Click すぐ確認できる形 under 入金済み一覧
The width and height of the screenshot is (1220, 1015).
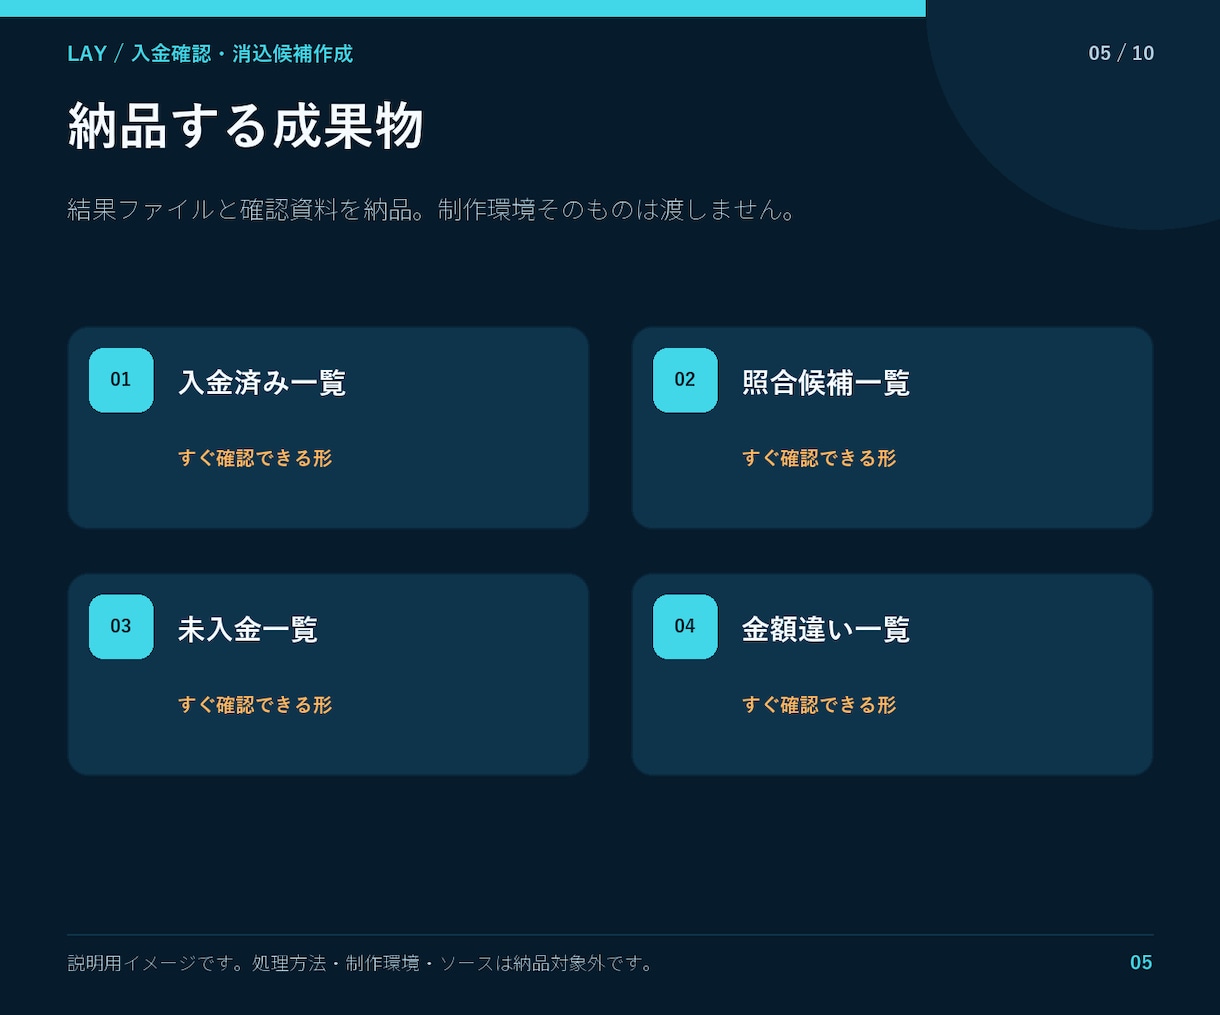click(255, 458)
